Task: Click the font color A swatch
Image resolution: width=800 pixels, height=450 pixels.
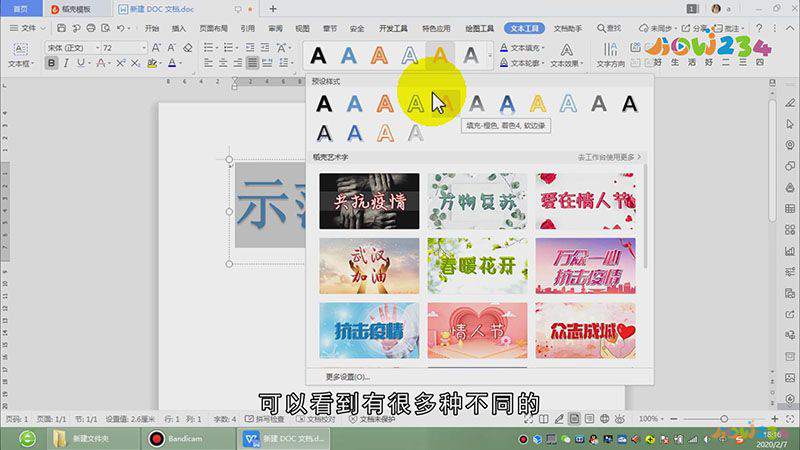Action: (x=172, y=63)
